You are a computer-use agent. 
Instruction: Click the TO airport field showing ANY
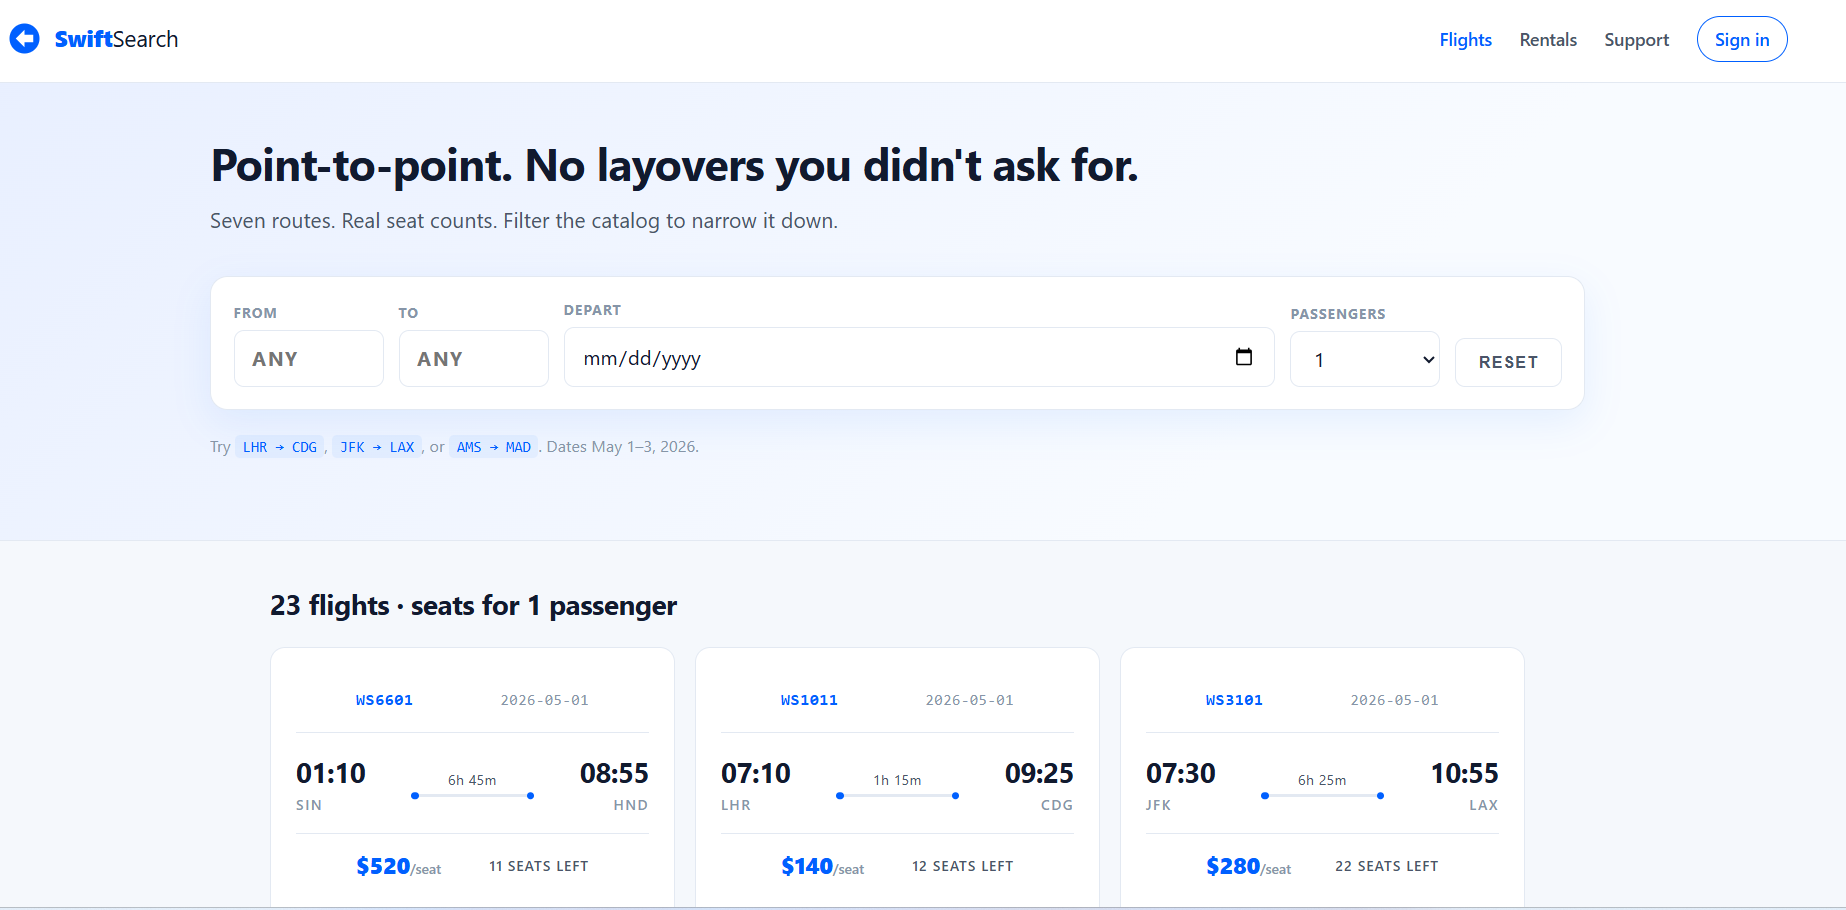pos(473,357)
